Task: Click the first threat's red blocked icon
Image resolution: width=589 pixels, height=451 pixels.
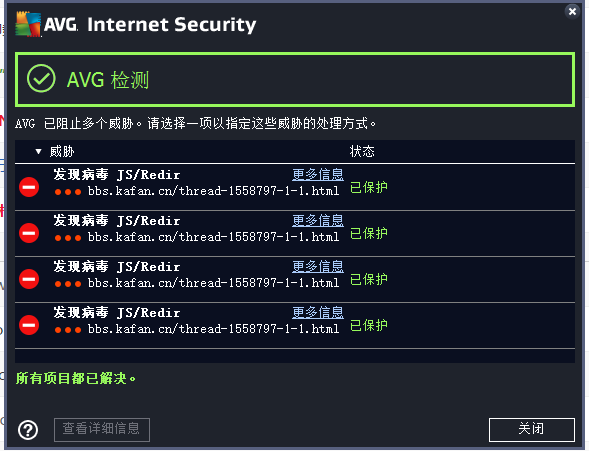Action: point(29,187)
